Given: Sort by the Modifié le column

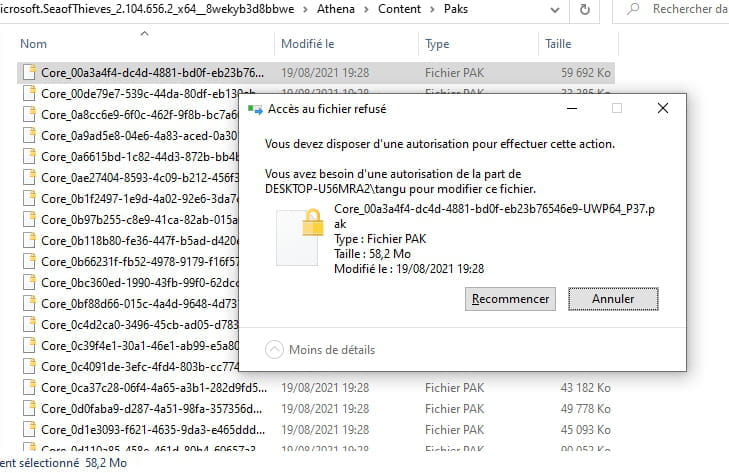Looking at the screenshot, I should pyautogui.click(x=308, y=44).
